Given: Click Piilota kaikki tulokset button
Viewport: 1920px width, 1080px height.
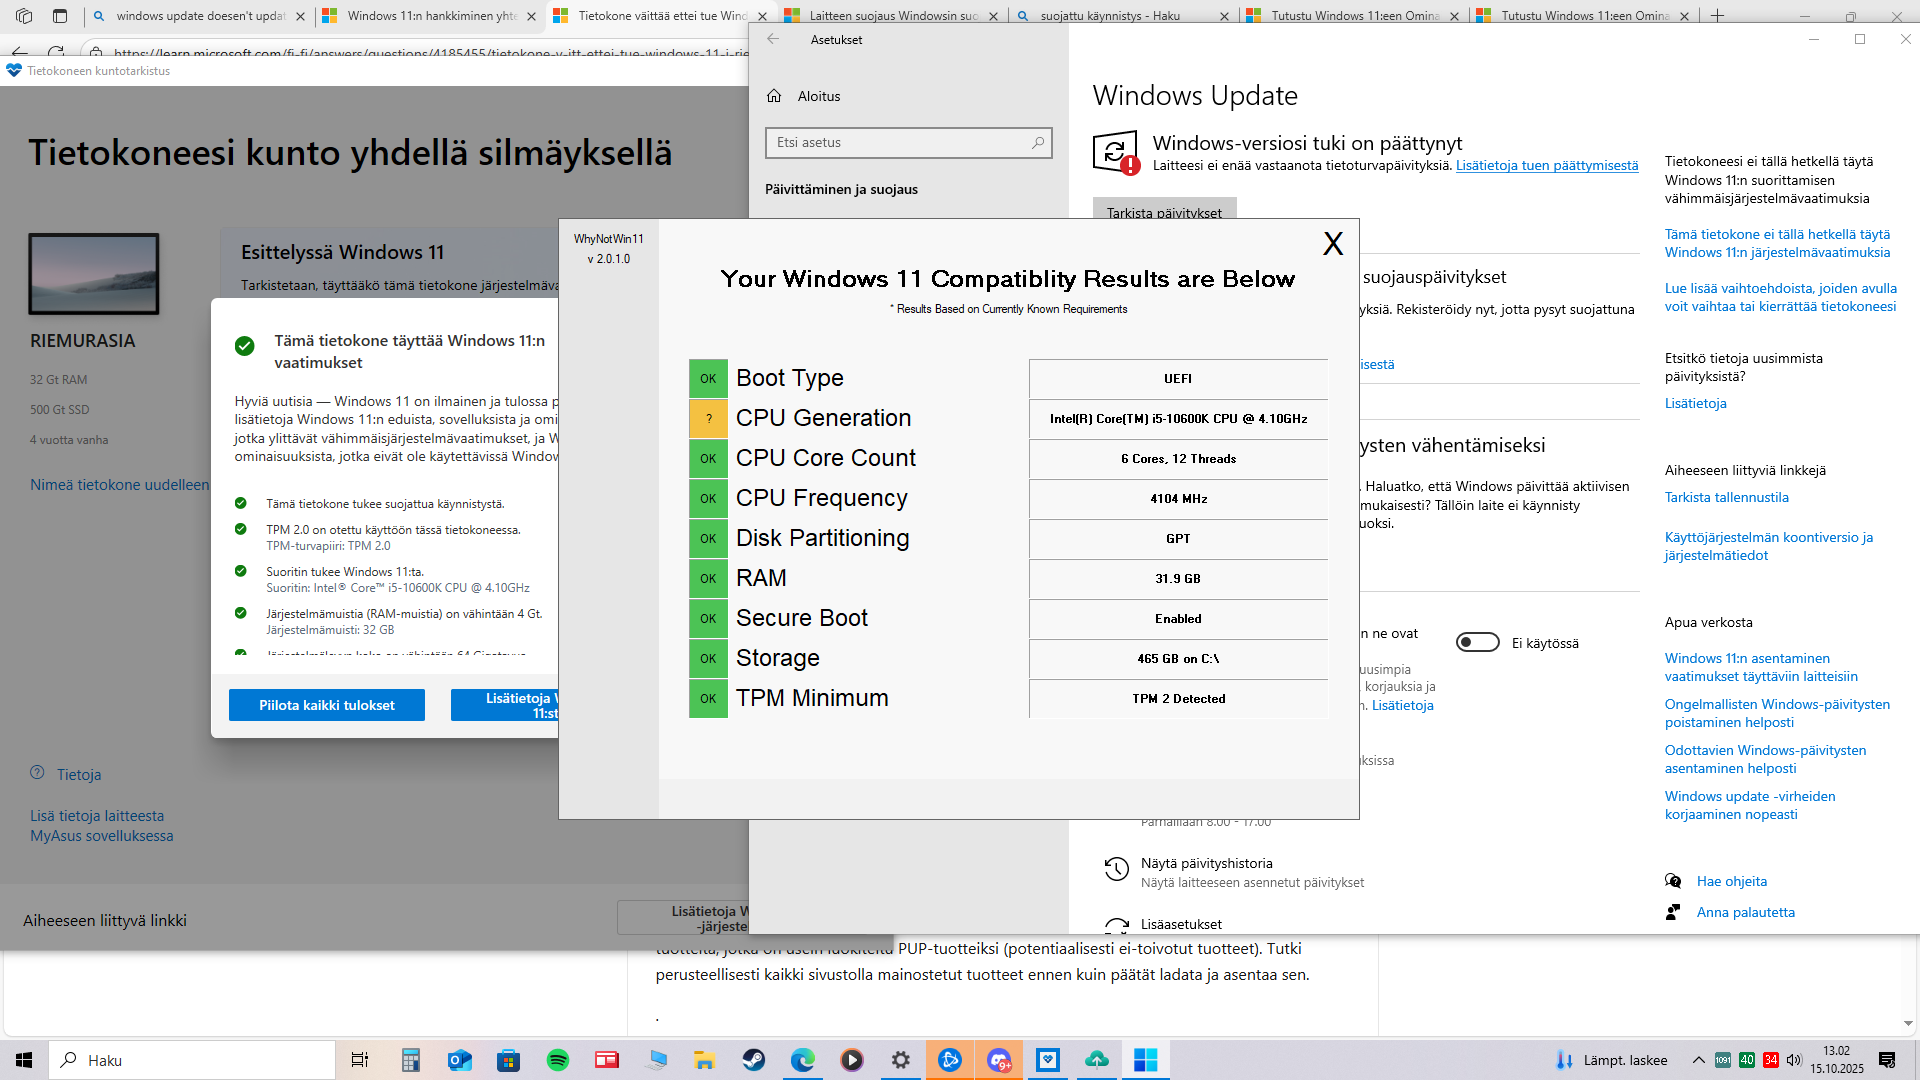Looking at the screenshot, I should [327, 705].
